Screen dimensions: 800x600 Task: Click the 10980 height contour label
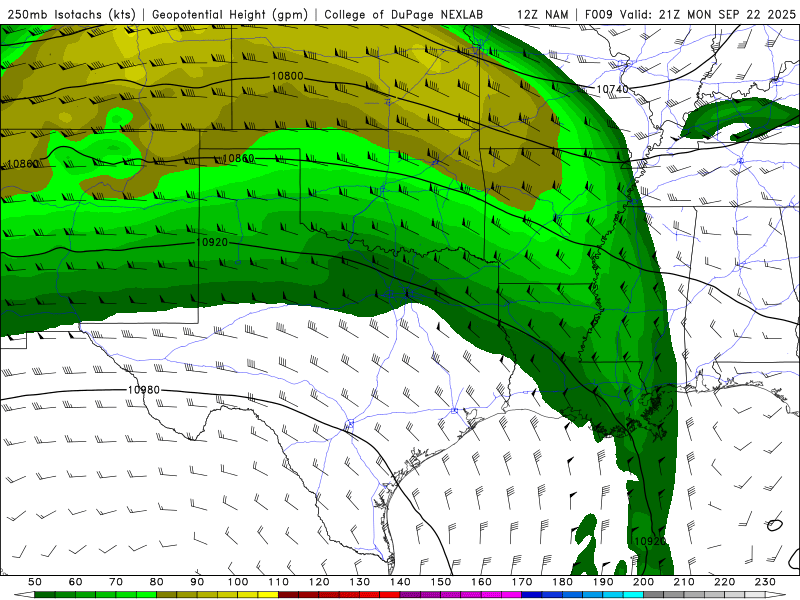[144, 390]
